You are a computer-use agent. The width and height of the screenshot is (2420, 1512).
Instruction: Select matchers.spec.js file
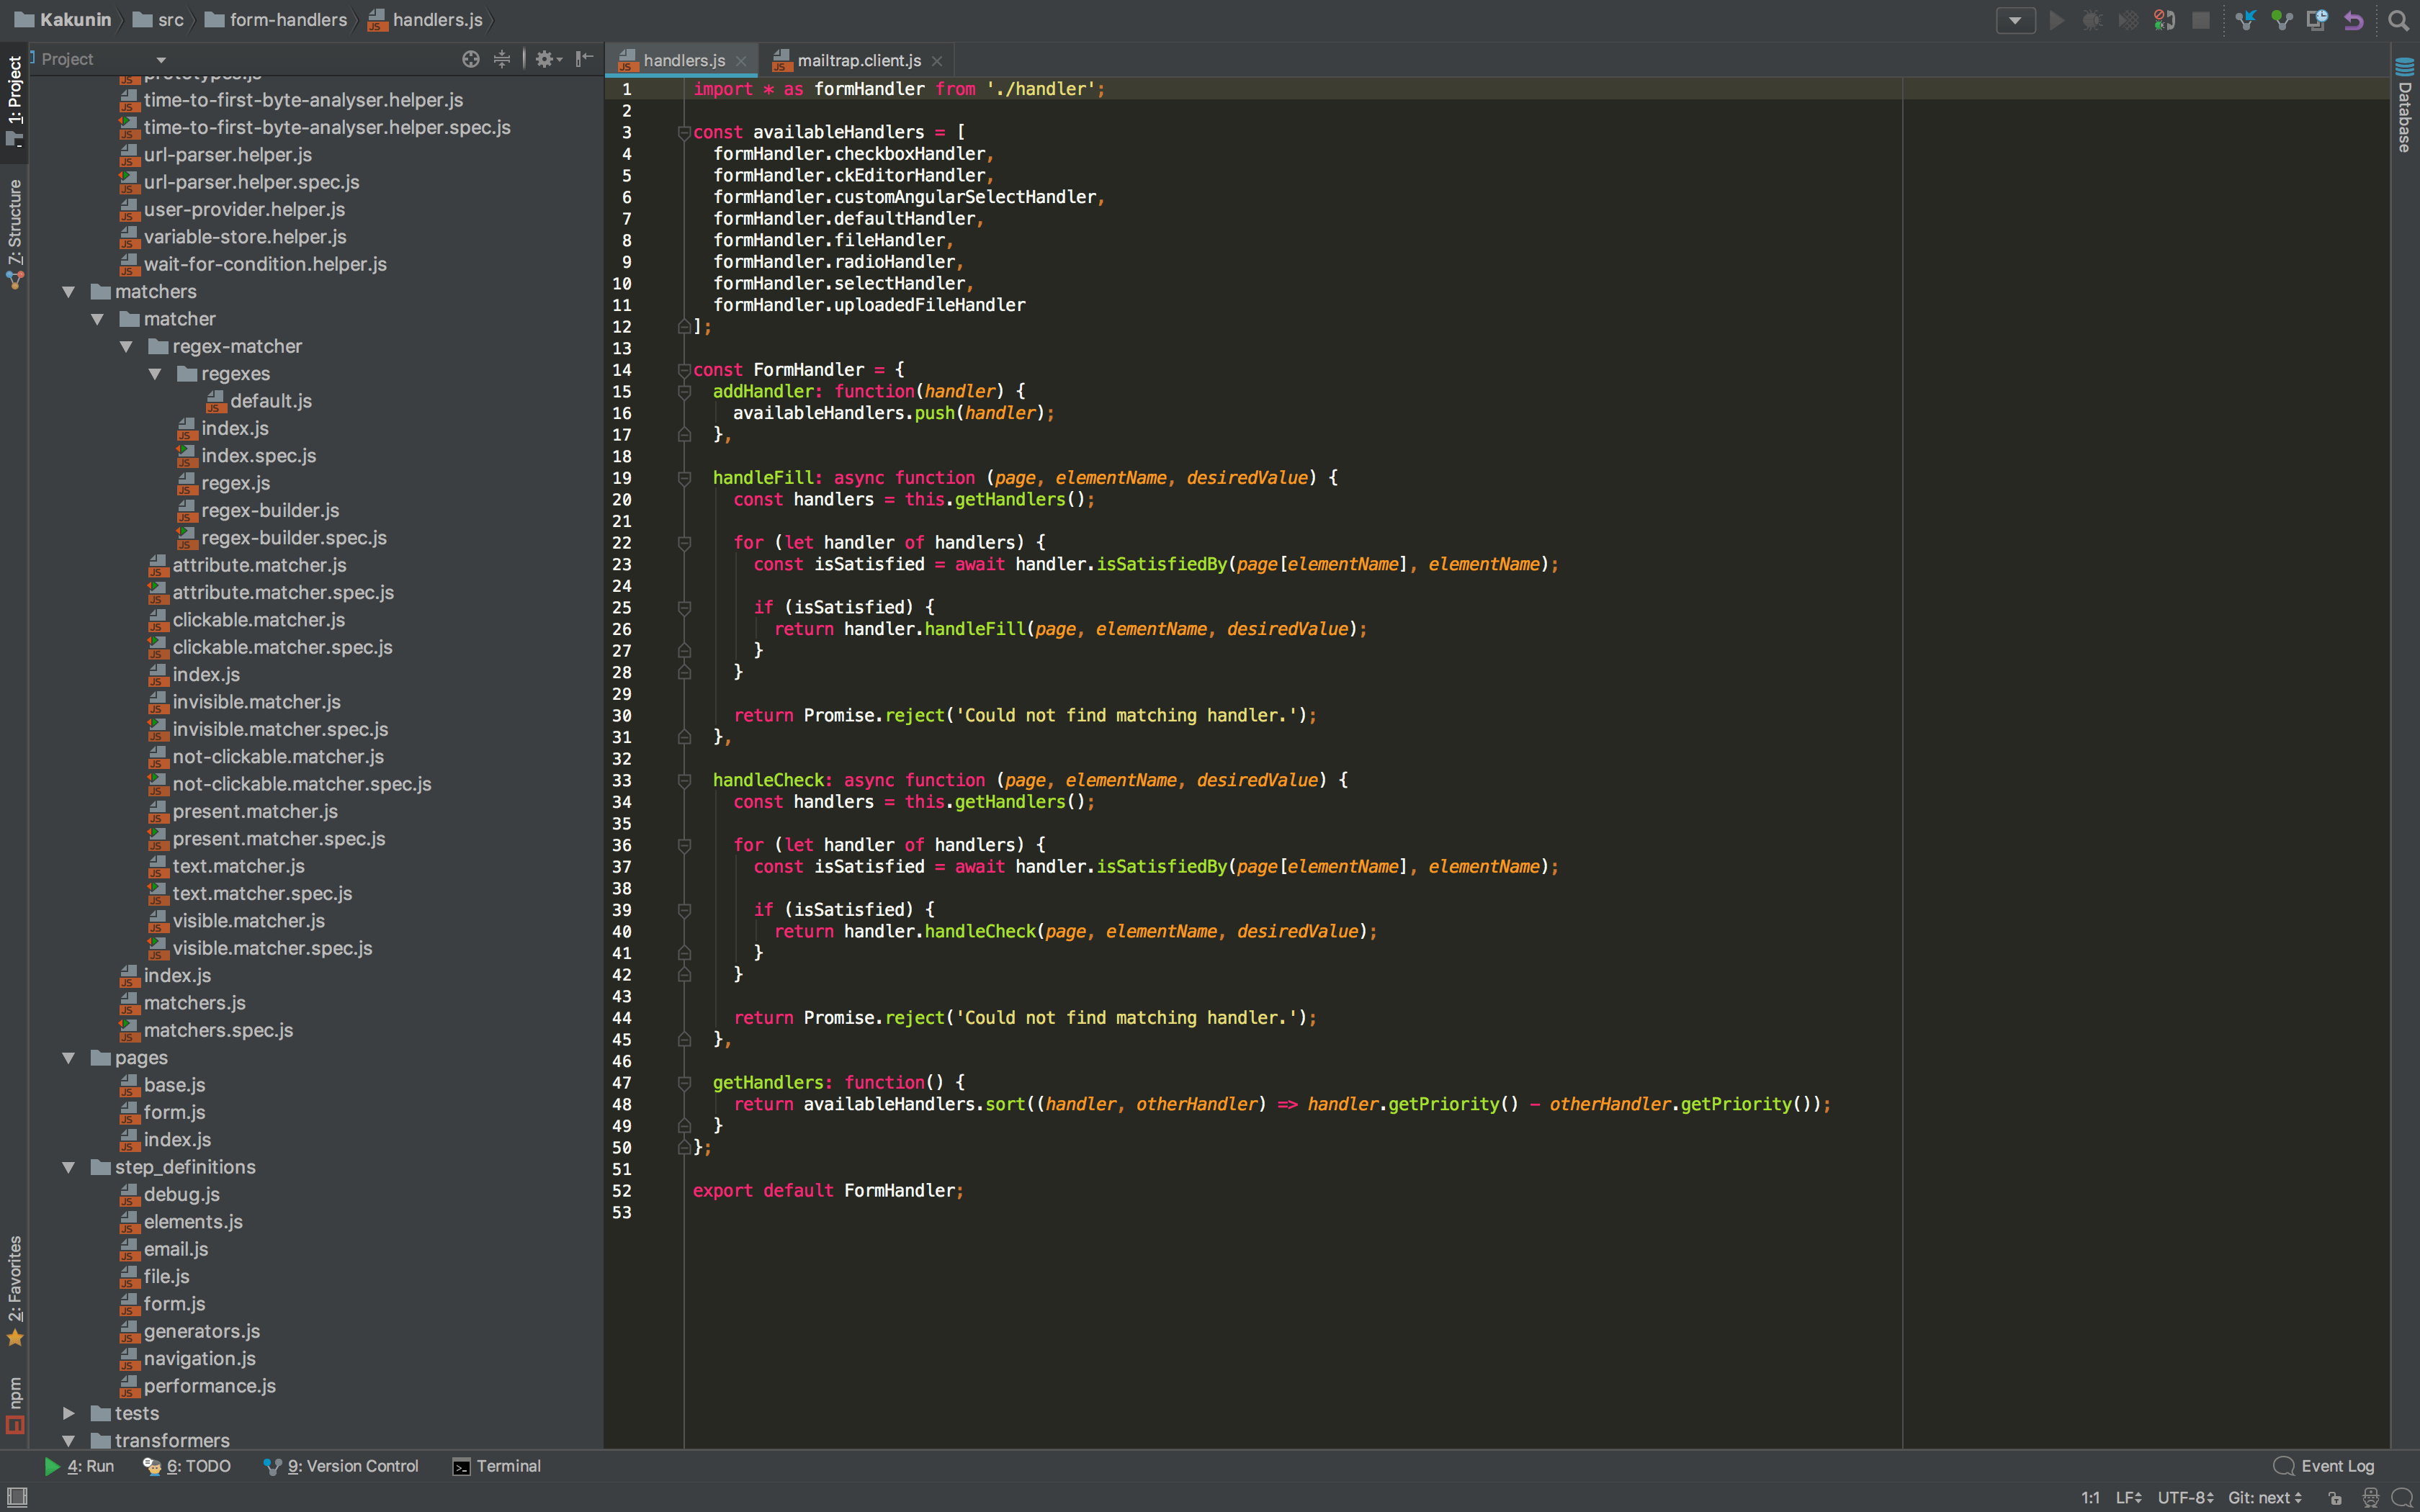(206, 1030)
